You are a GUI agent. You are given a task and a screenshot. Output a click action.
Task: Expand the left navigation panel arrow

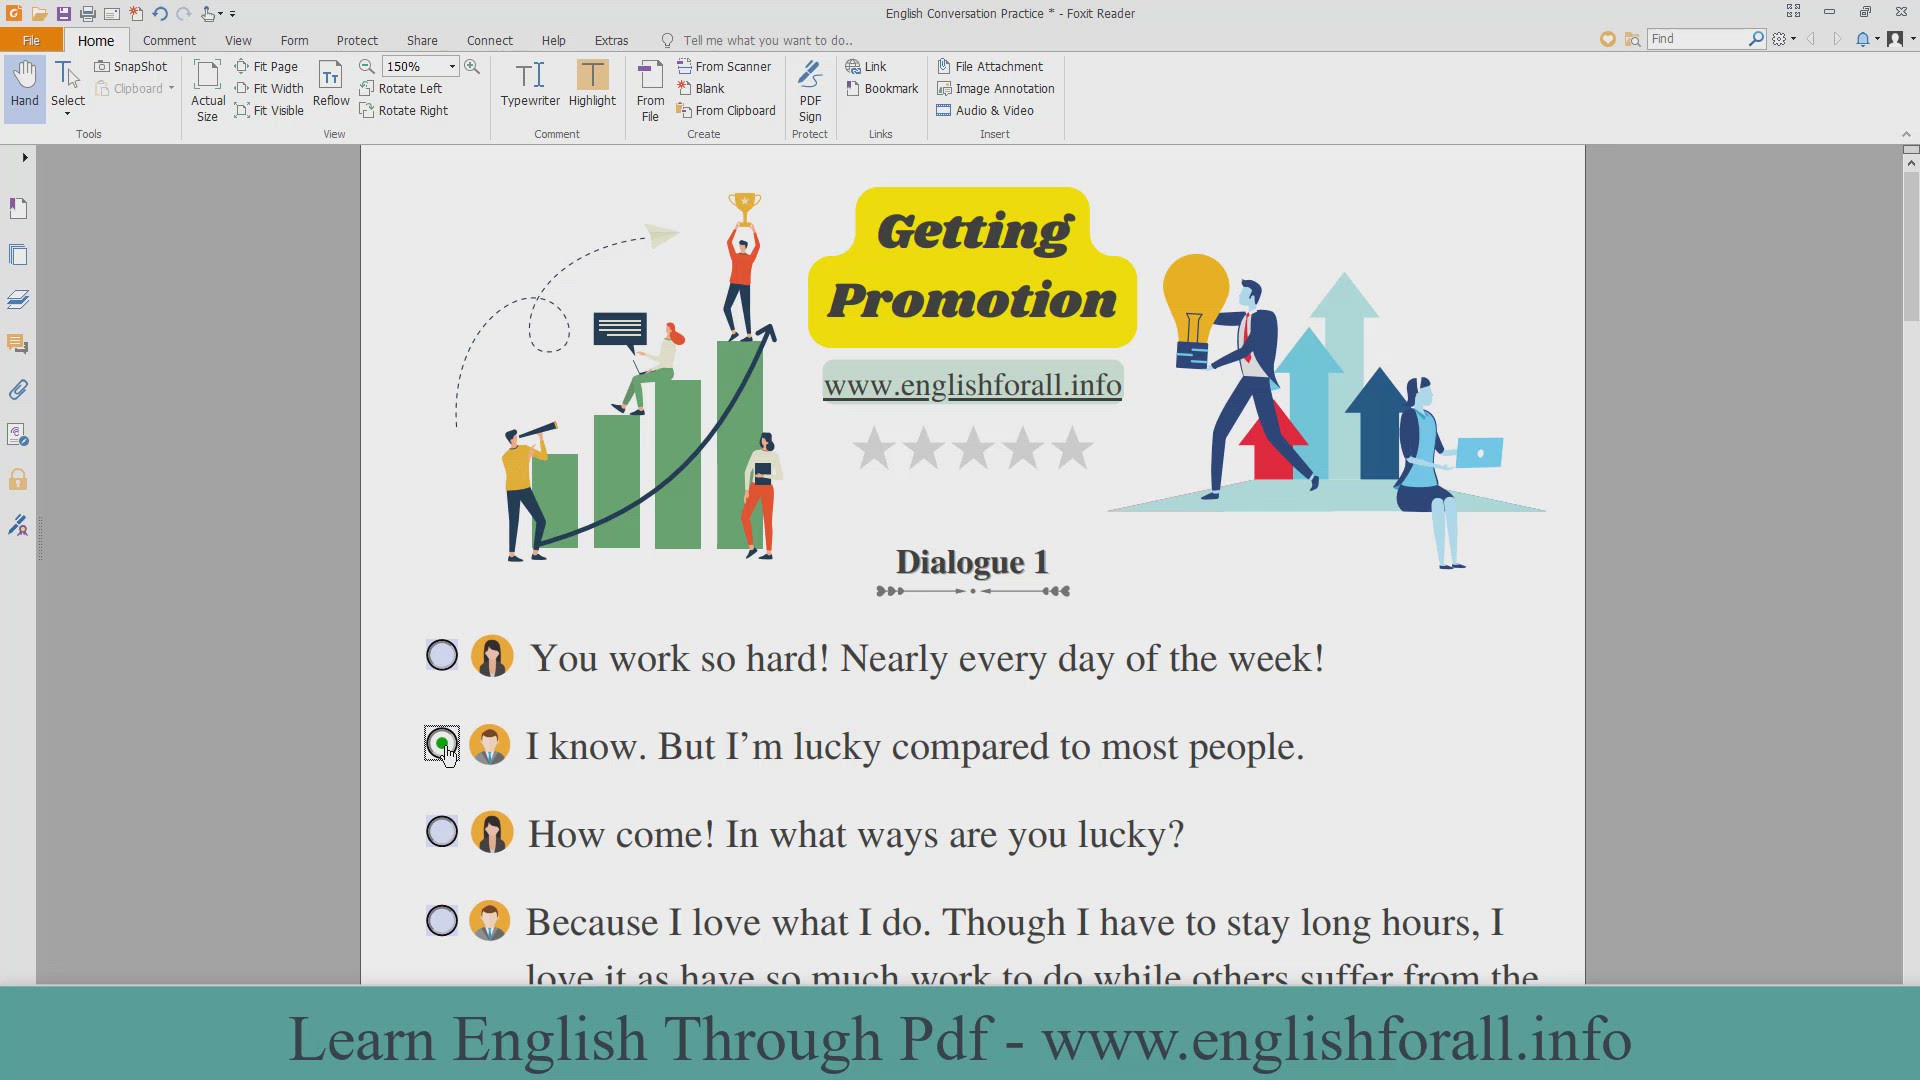click(x=24, y=157)
